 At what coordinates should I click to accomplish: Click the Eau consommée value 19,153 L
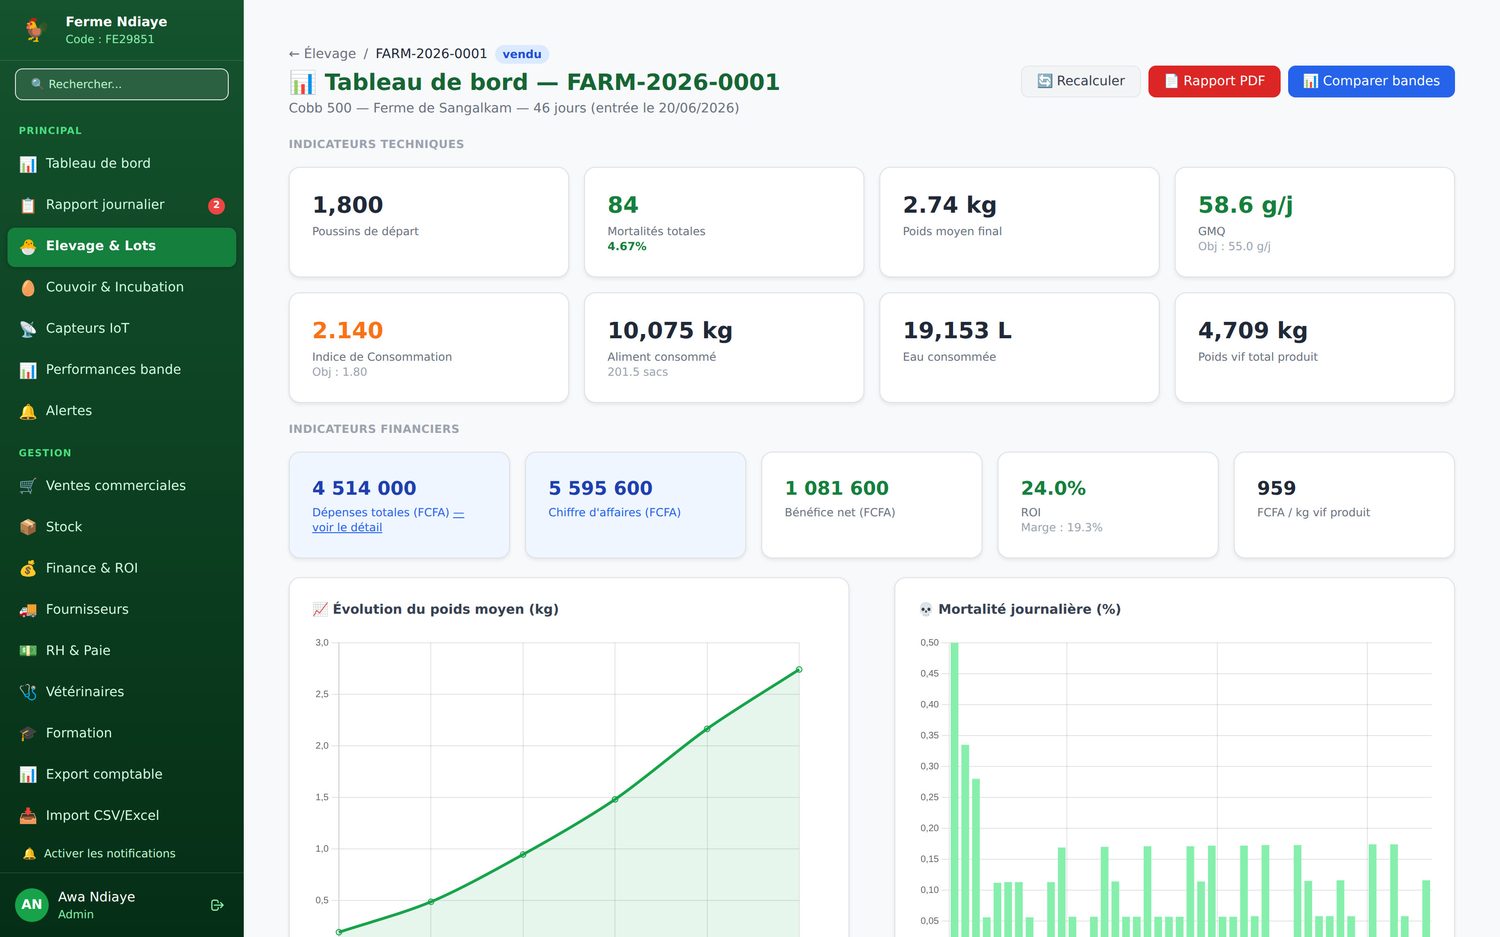[957, 330]
